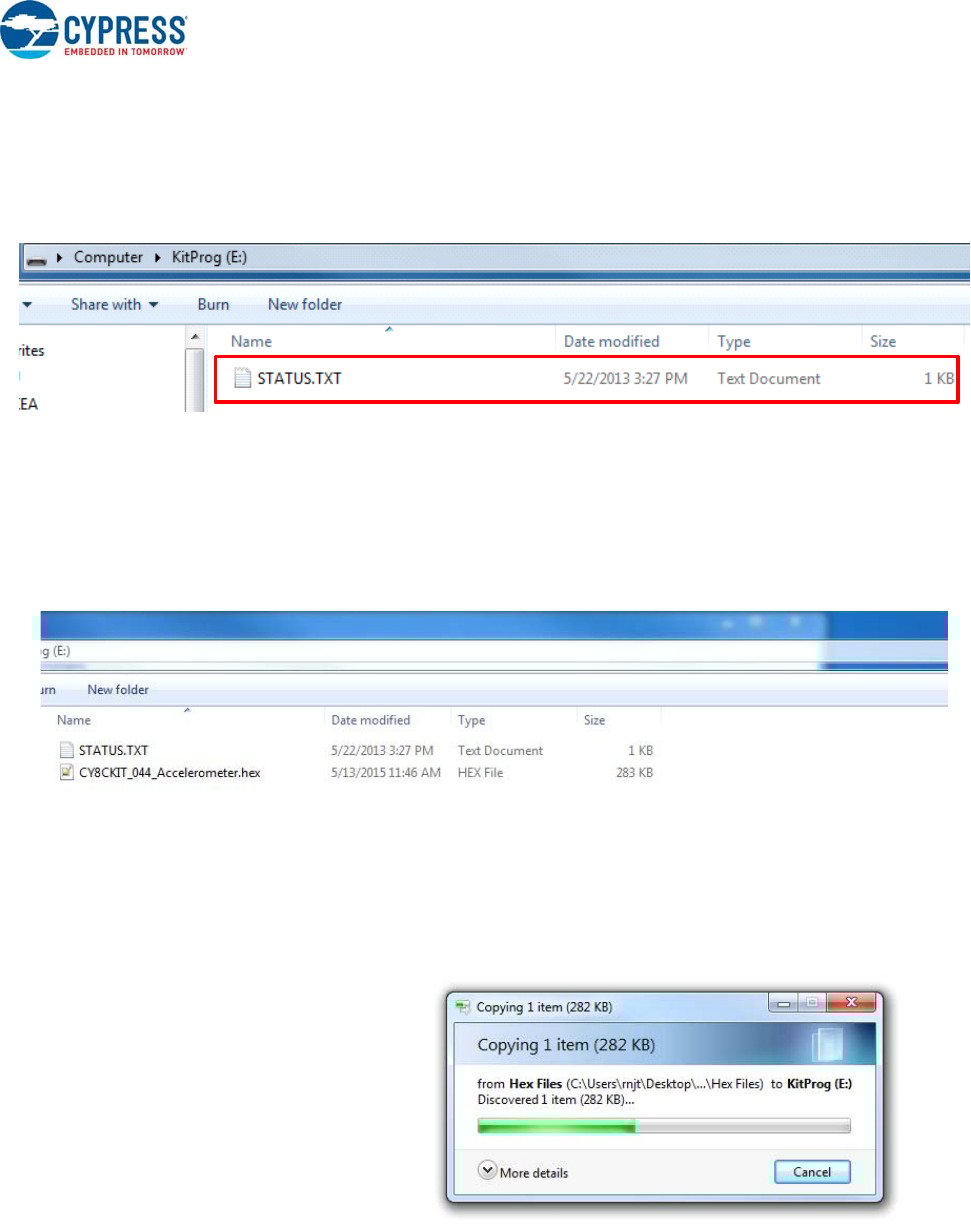Sort by Date modified column in top window
Image resolution: width=971 pixels, height=1226 pixels.
click(x=611, y=341)
